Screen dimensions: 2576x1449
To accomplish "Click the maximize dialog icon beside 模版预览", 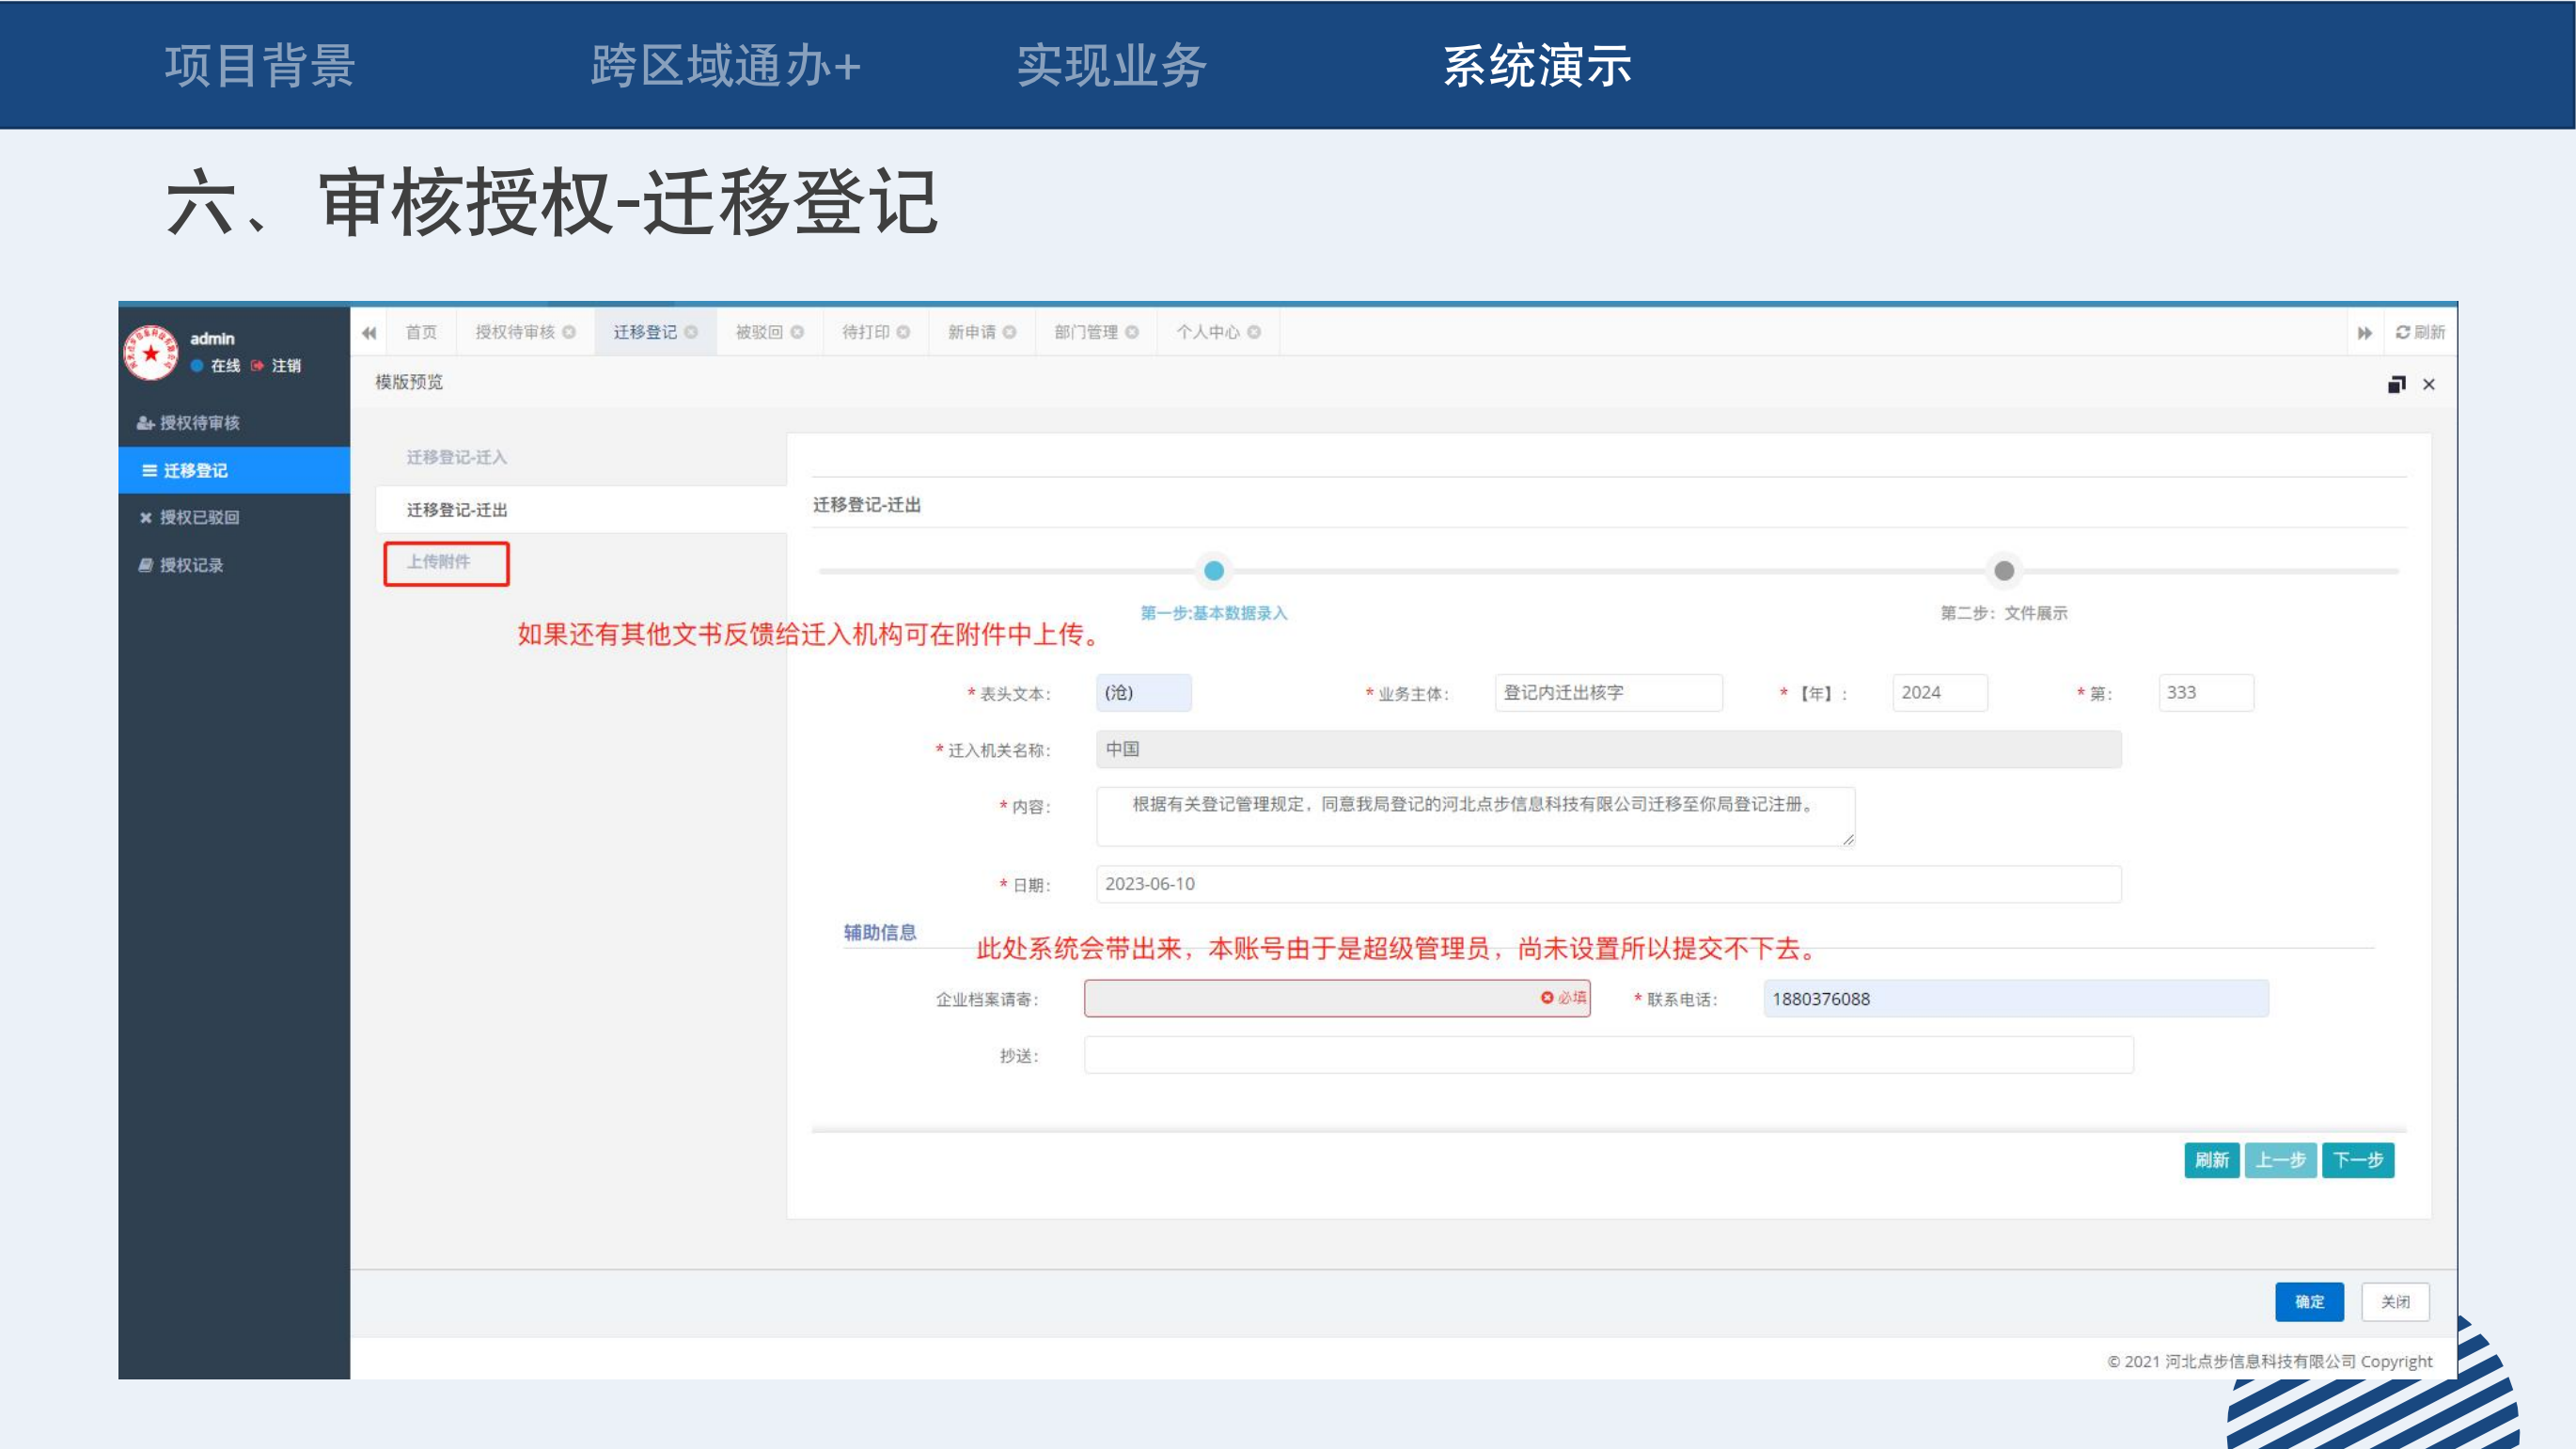I will pos(2396,385).
